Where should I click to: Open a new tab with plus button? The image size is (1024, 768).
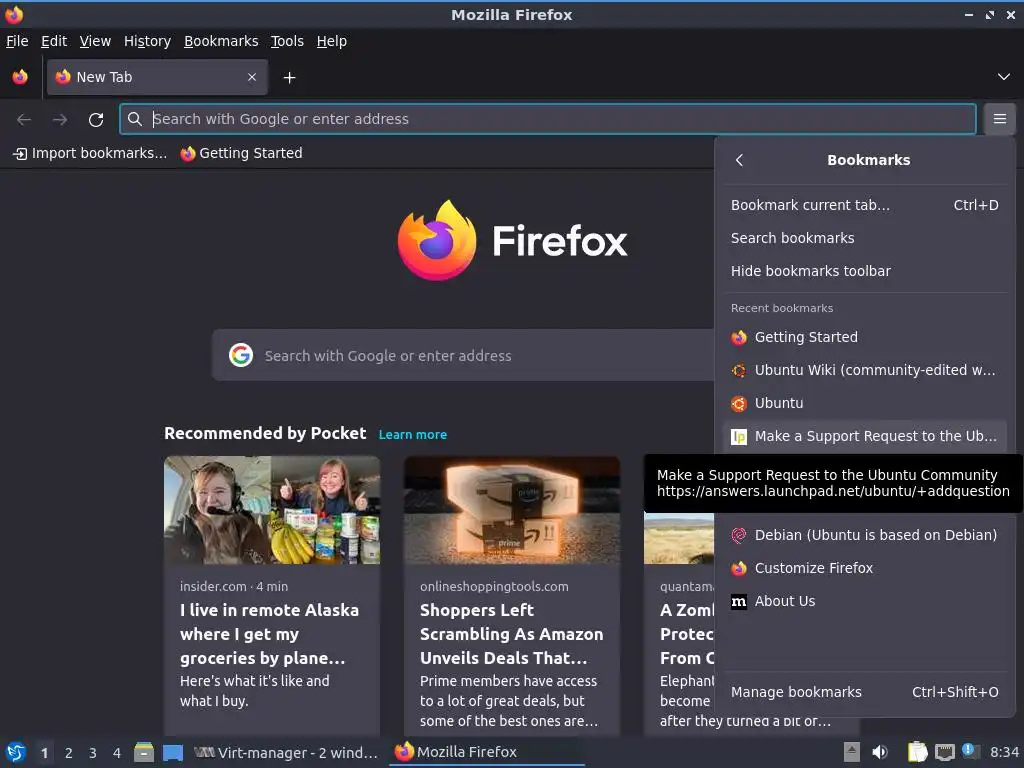[289, 78]
